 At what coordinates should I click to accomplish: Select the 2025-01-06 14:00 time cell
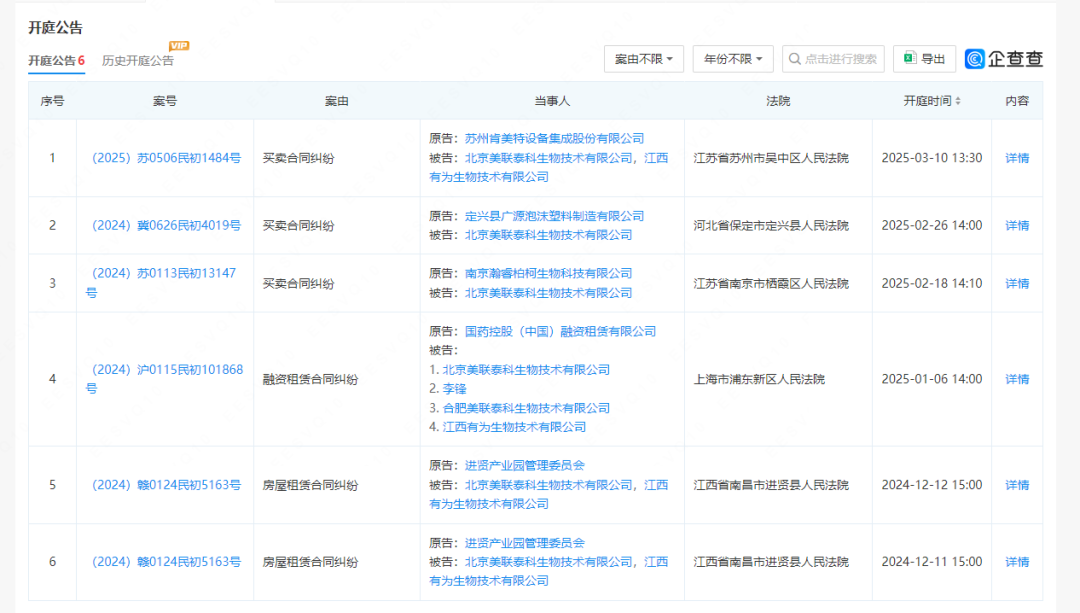click(932, 379)
